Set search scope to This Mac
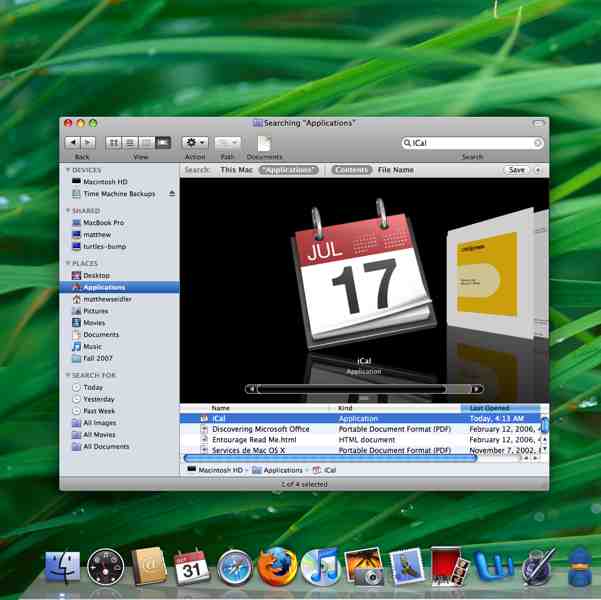Screen dimensions: 601x600 click(x=236, y=170)
